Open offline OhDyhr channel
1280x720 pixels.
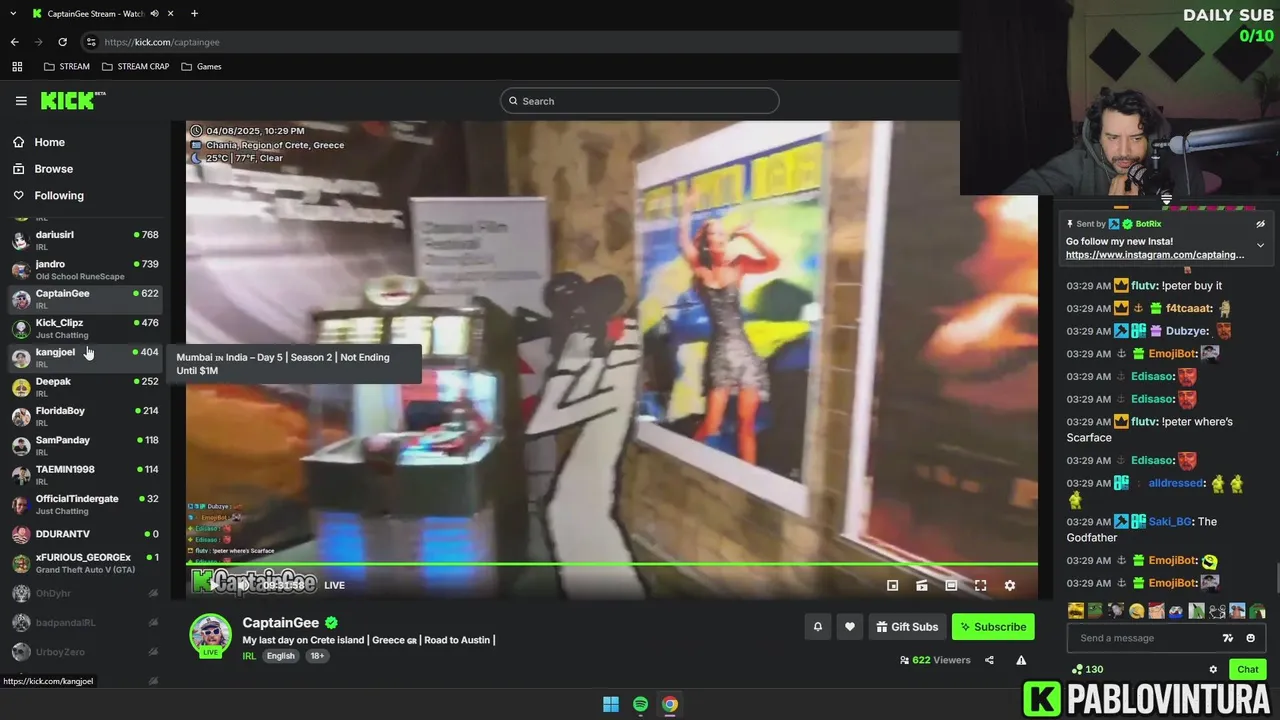(85, 593)
